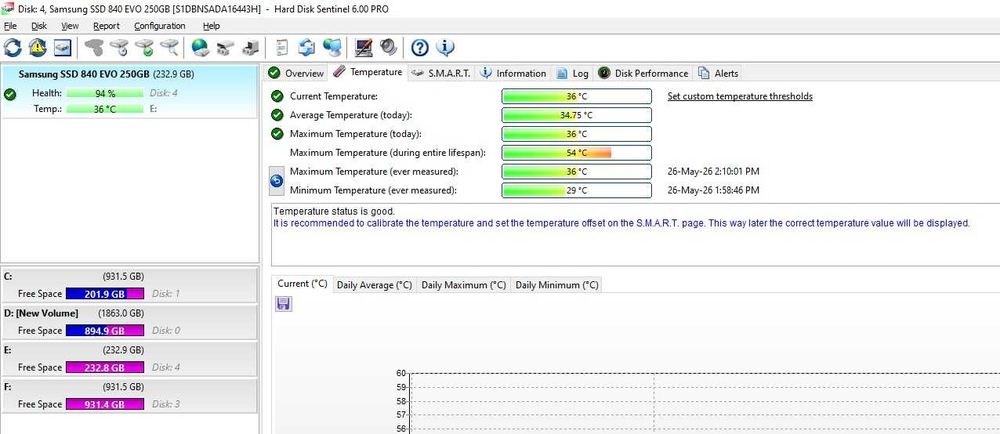The height and width of the screenshot is (434, 1000).
Task: Select the Daily Average (°C) chart tab
Action: [x=374, y=285]
